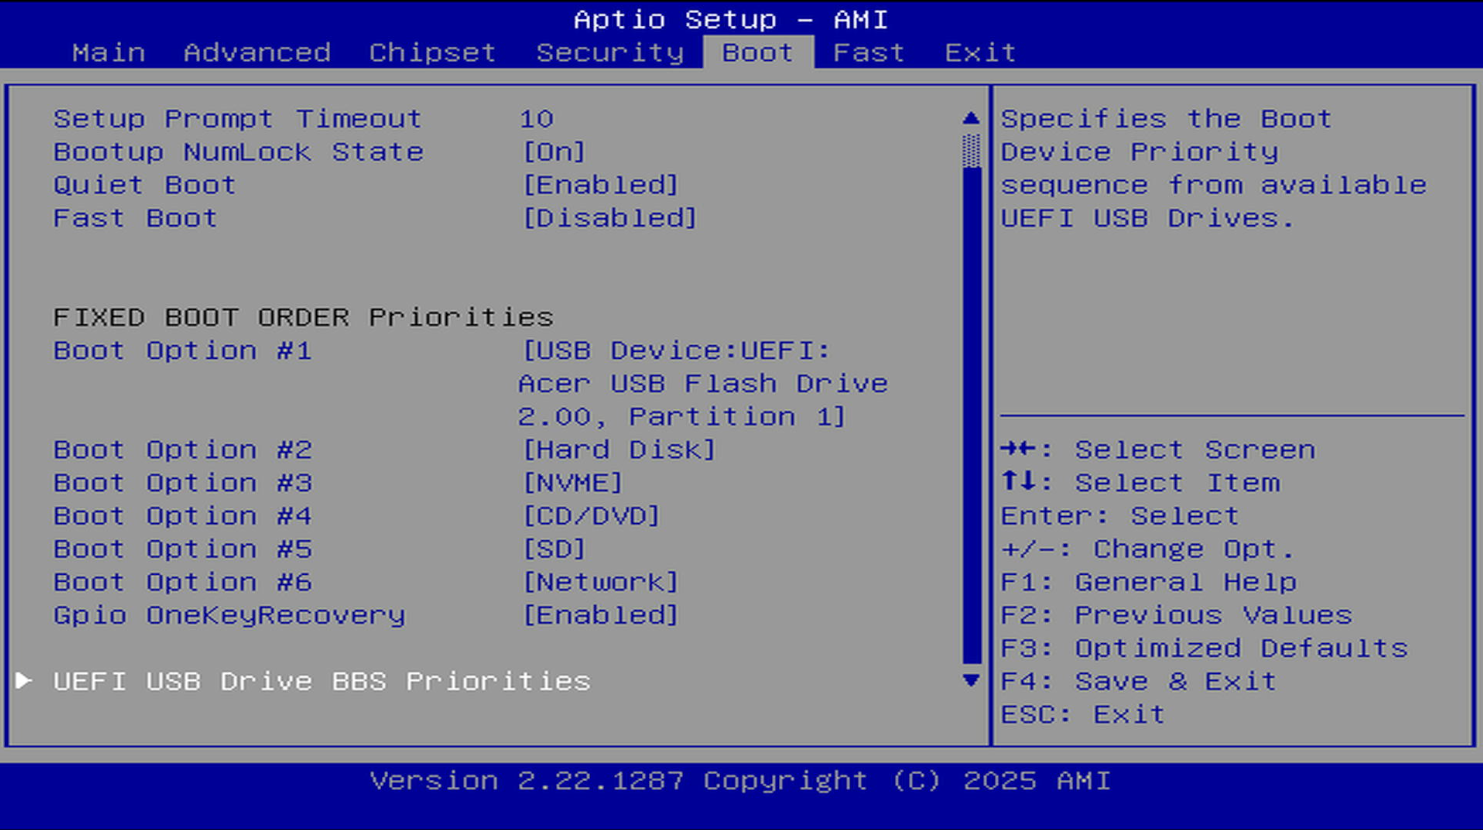Select the Boot Option #3 label
This screenshot has width=1483, height=830.
[183, 483]
